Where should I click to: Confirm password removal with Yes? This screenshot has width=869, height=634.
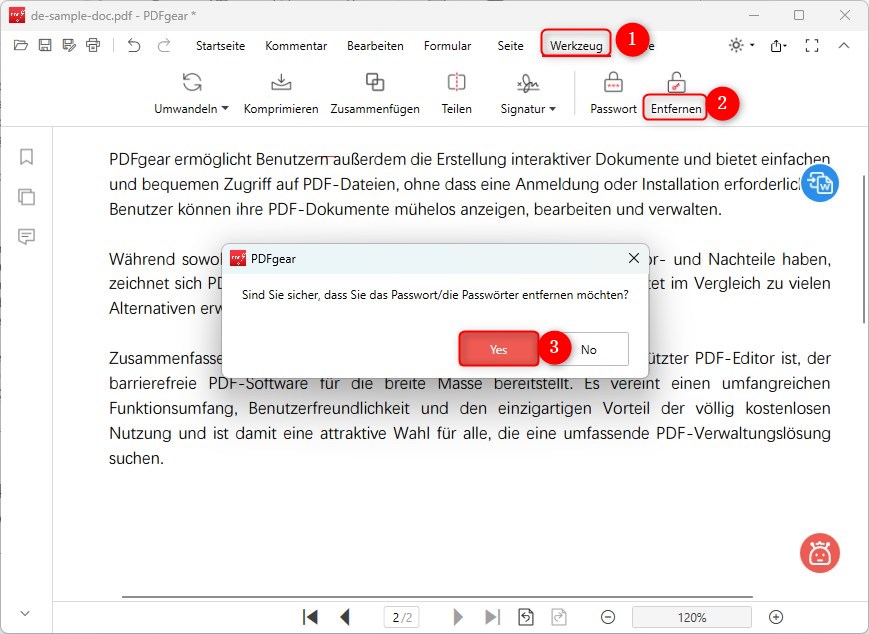(x=498, y=349)
